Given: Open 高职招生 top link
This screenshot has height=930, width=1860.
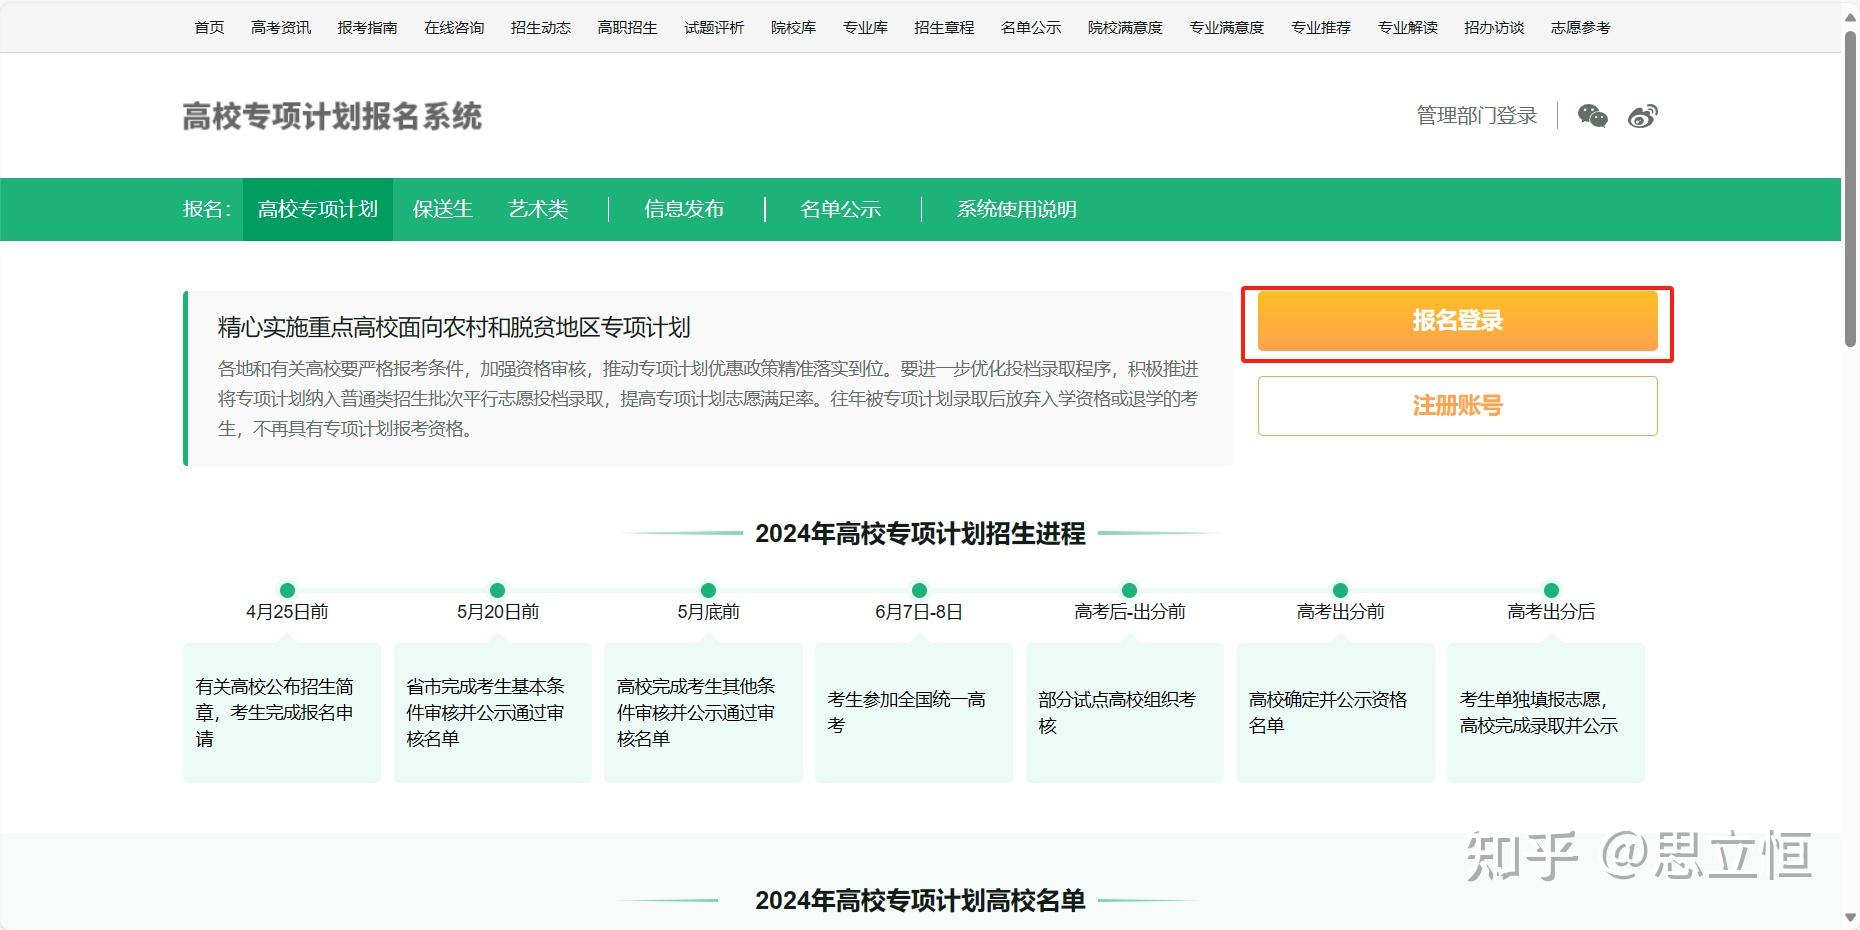Looking at the screenshot, I should pos(627,27).
